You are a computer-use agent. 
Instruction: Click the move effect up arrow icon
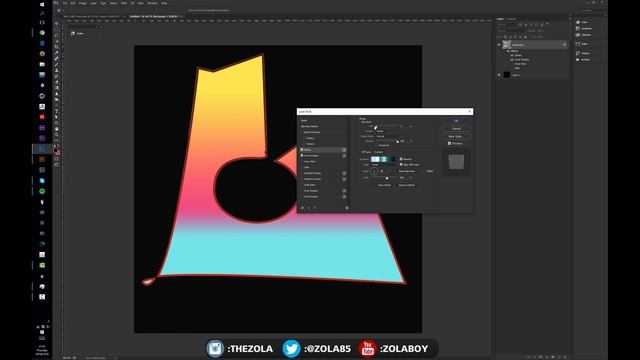point(309,208)
